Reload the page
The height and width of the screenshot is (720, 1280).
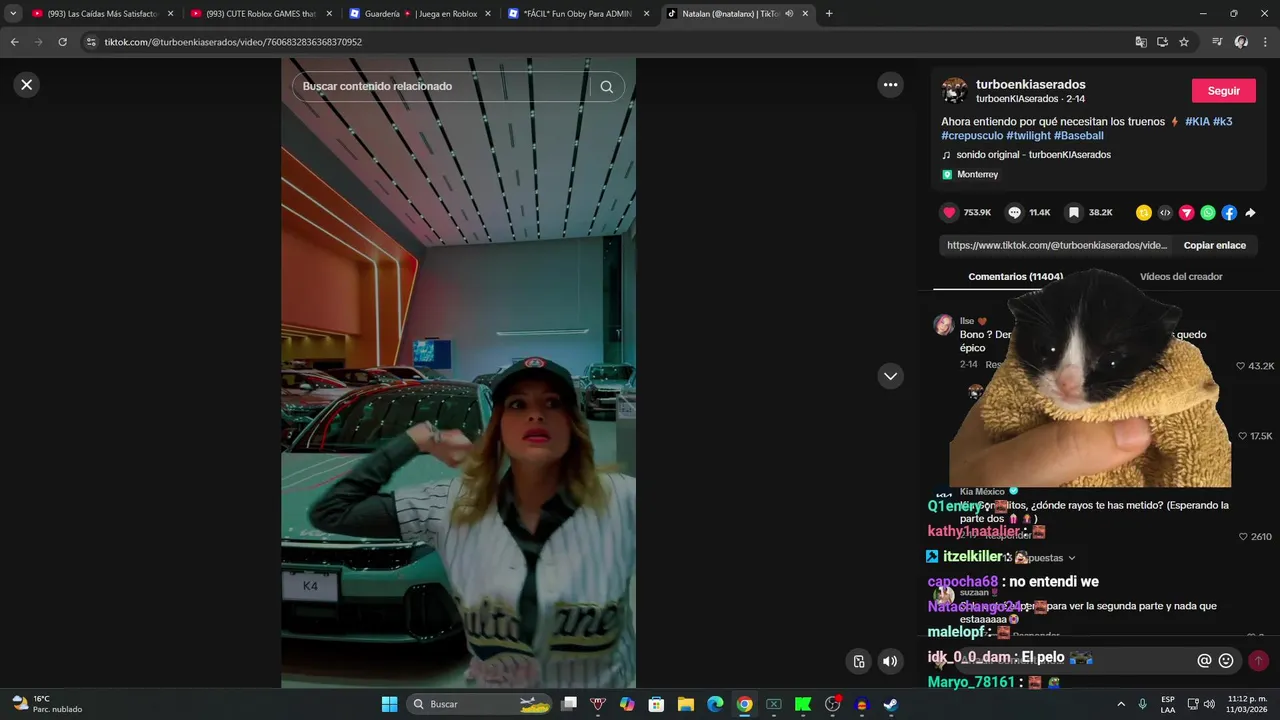coord(62,42)
